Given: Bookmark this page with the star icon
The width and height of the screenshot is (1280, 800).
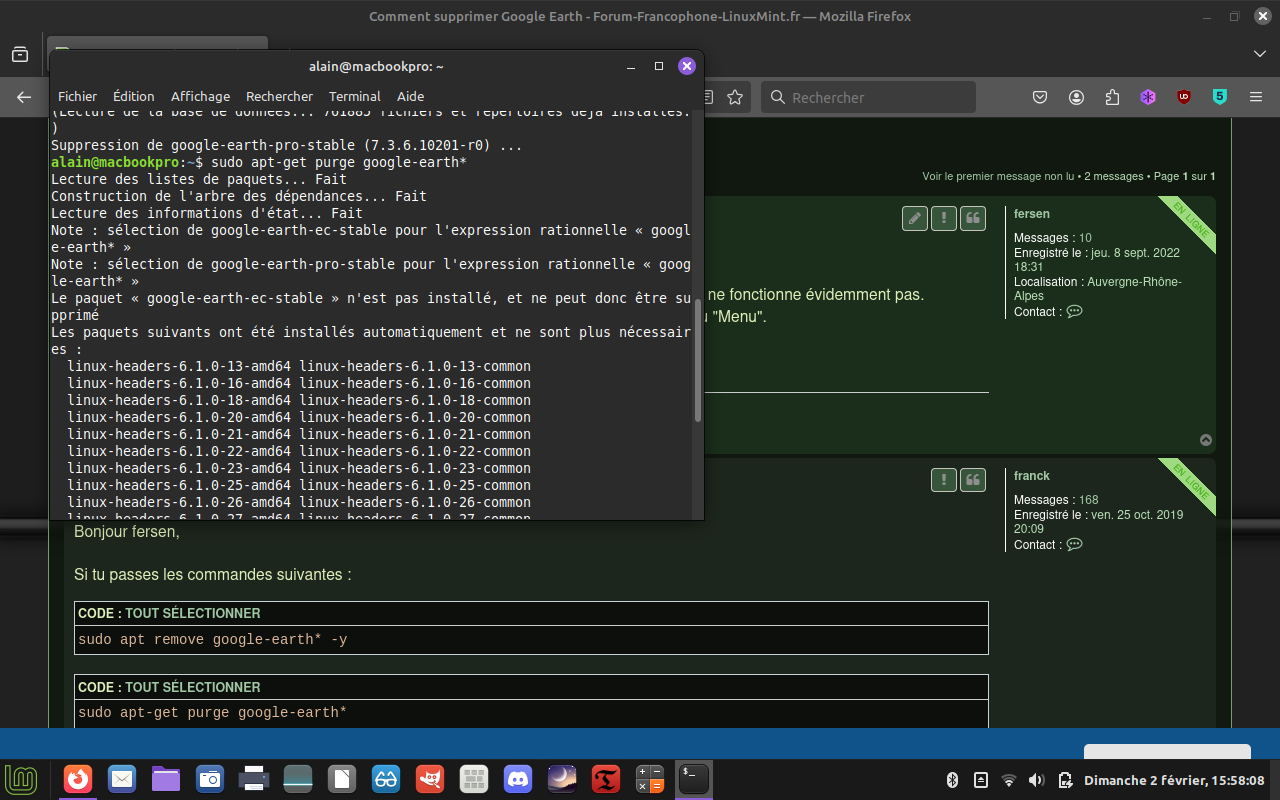Looking at the screenshot, I should [x=735, y=97].
